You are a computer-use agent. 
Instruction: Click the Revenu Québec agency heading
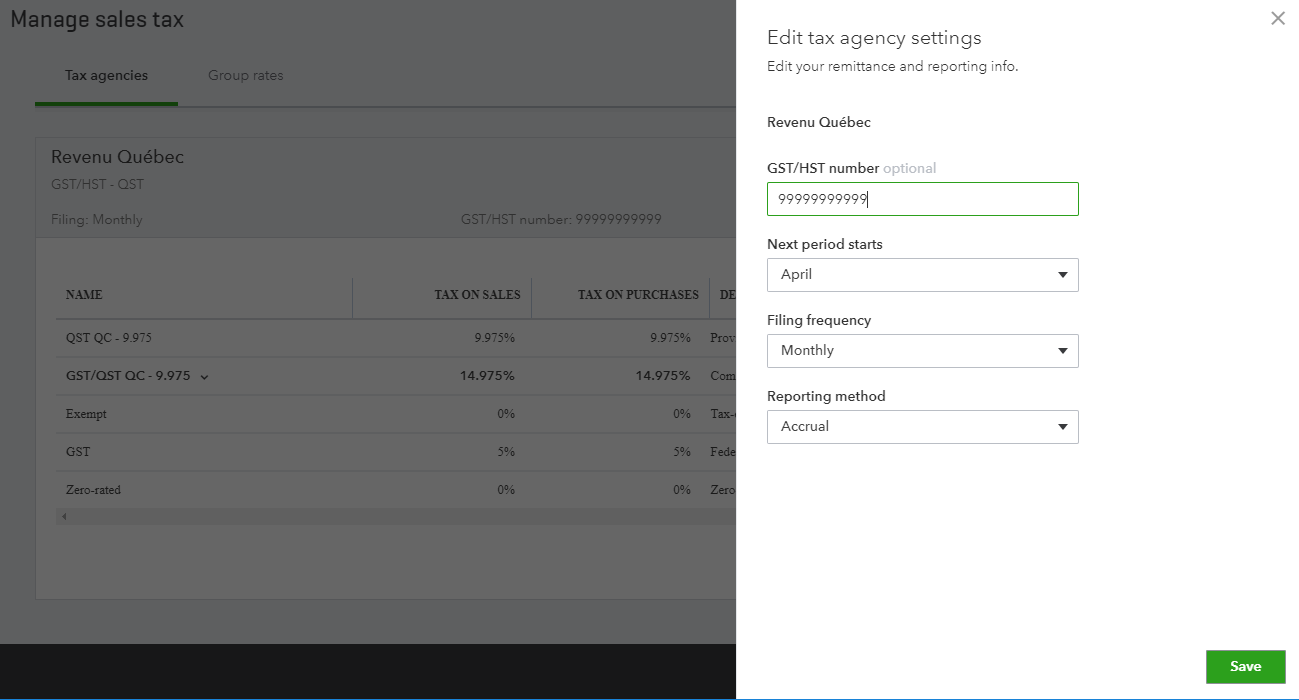click(x=117, y=157)
